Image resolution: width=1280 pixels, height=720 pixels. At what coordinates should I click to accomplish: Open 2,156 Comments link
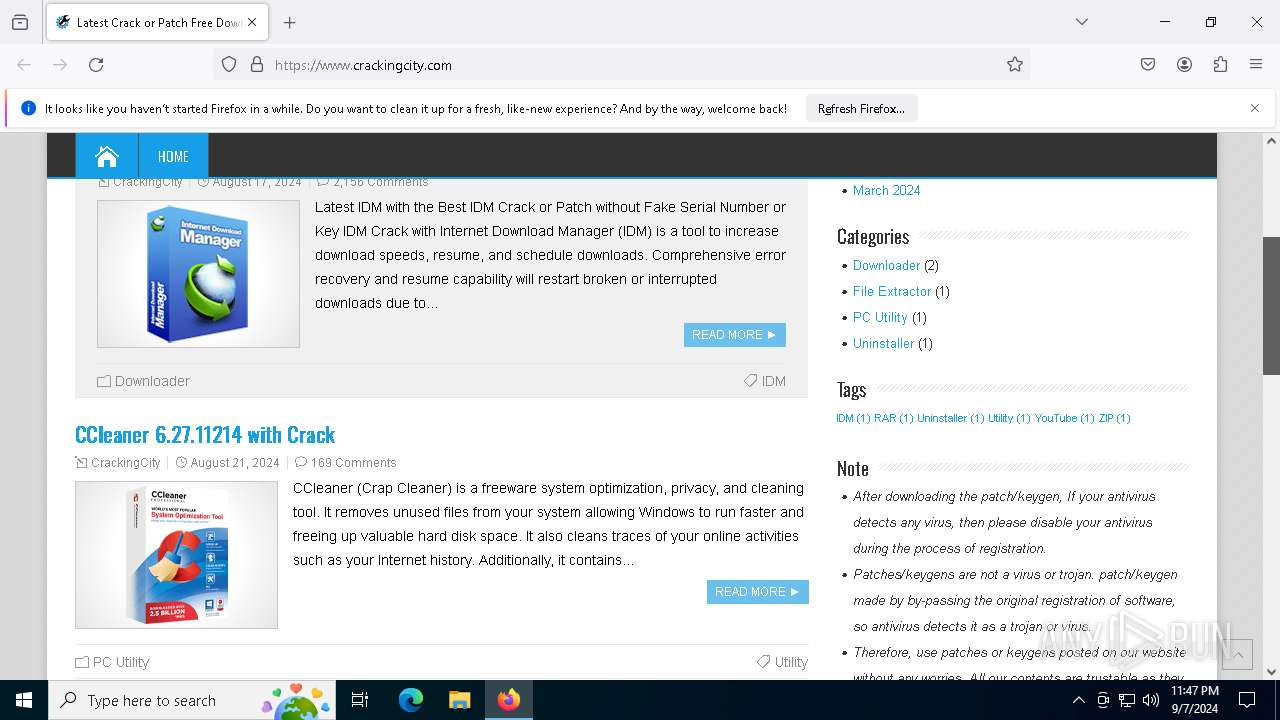380,182
